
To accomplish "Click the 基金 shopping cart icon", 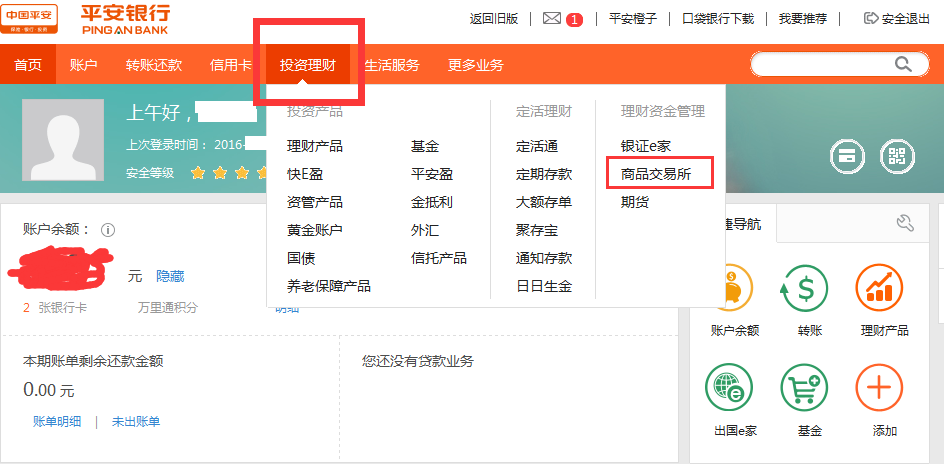I will 804,388.
